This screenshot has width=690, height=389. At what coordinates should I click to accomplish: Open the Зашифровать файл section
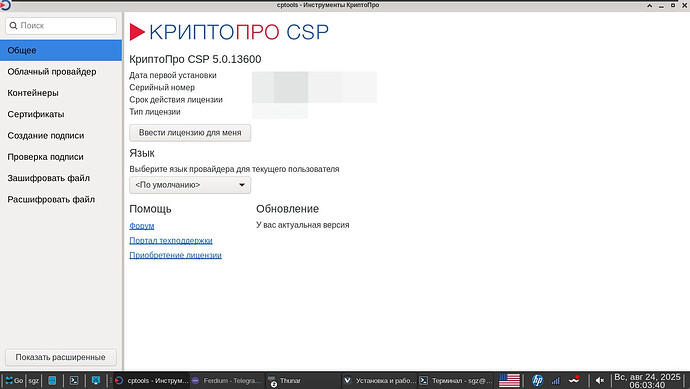pos(61,178)
